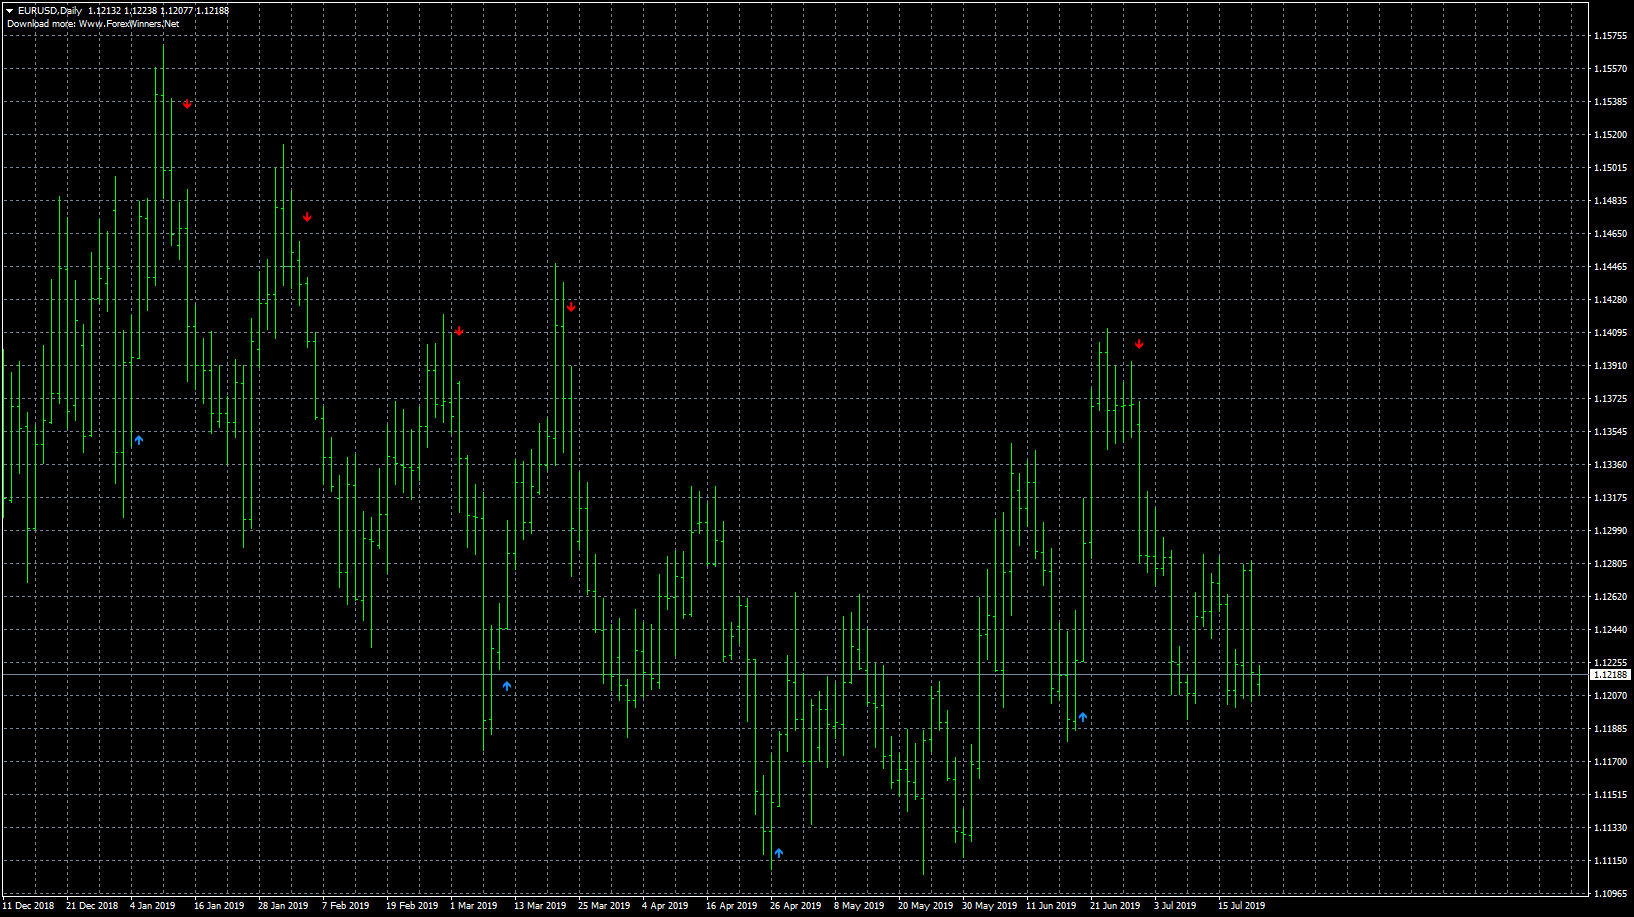Click the 19 Feb 2019 date label

(412, 906)
